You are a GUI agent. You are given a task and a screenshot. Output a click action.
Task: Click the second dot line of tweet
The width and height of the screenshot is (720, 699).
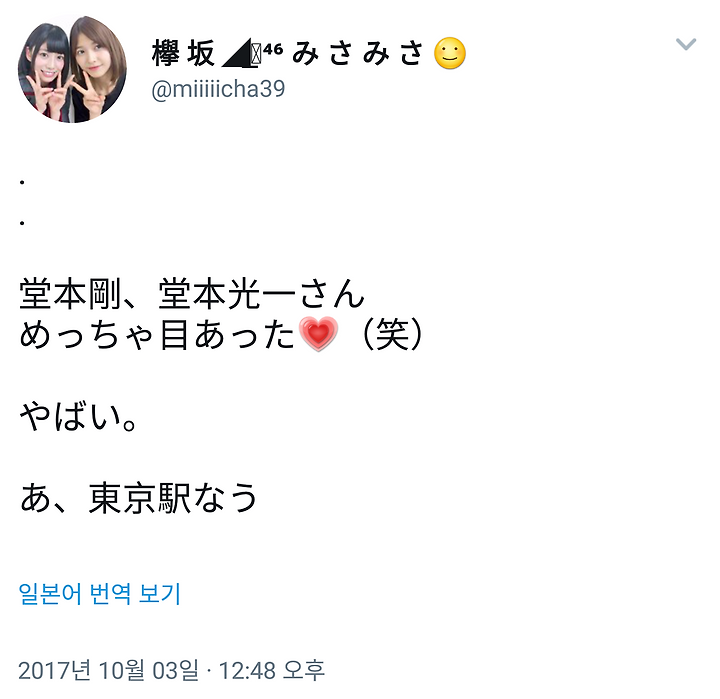22,223
